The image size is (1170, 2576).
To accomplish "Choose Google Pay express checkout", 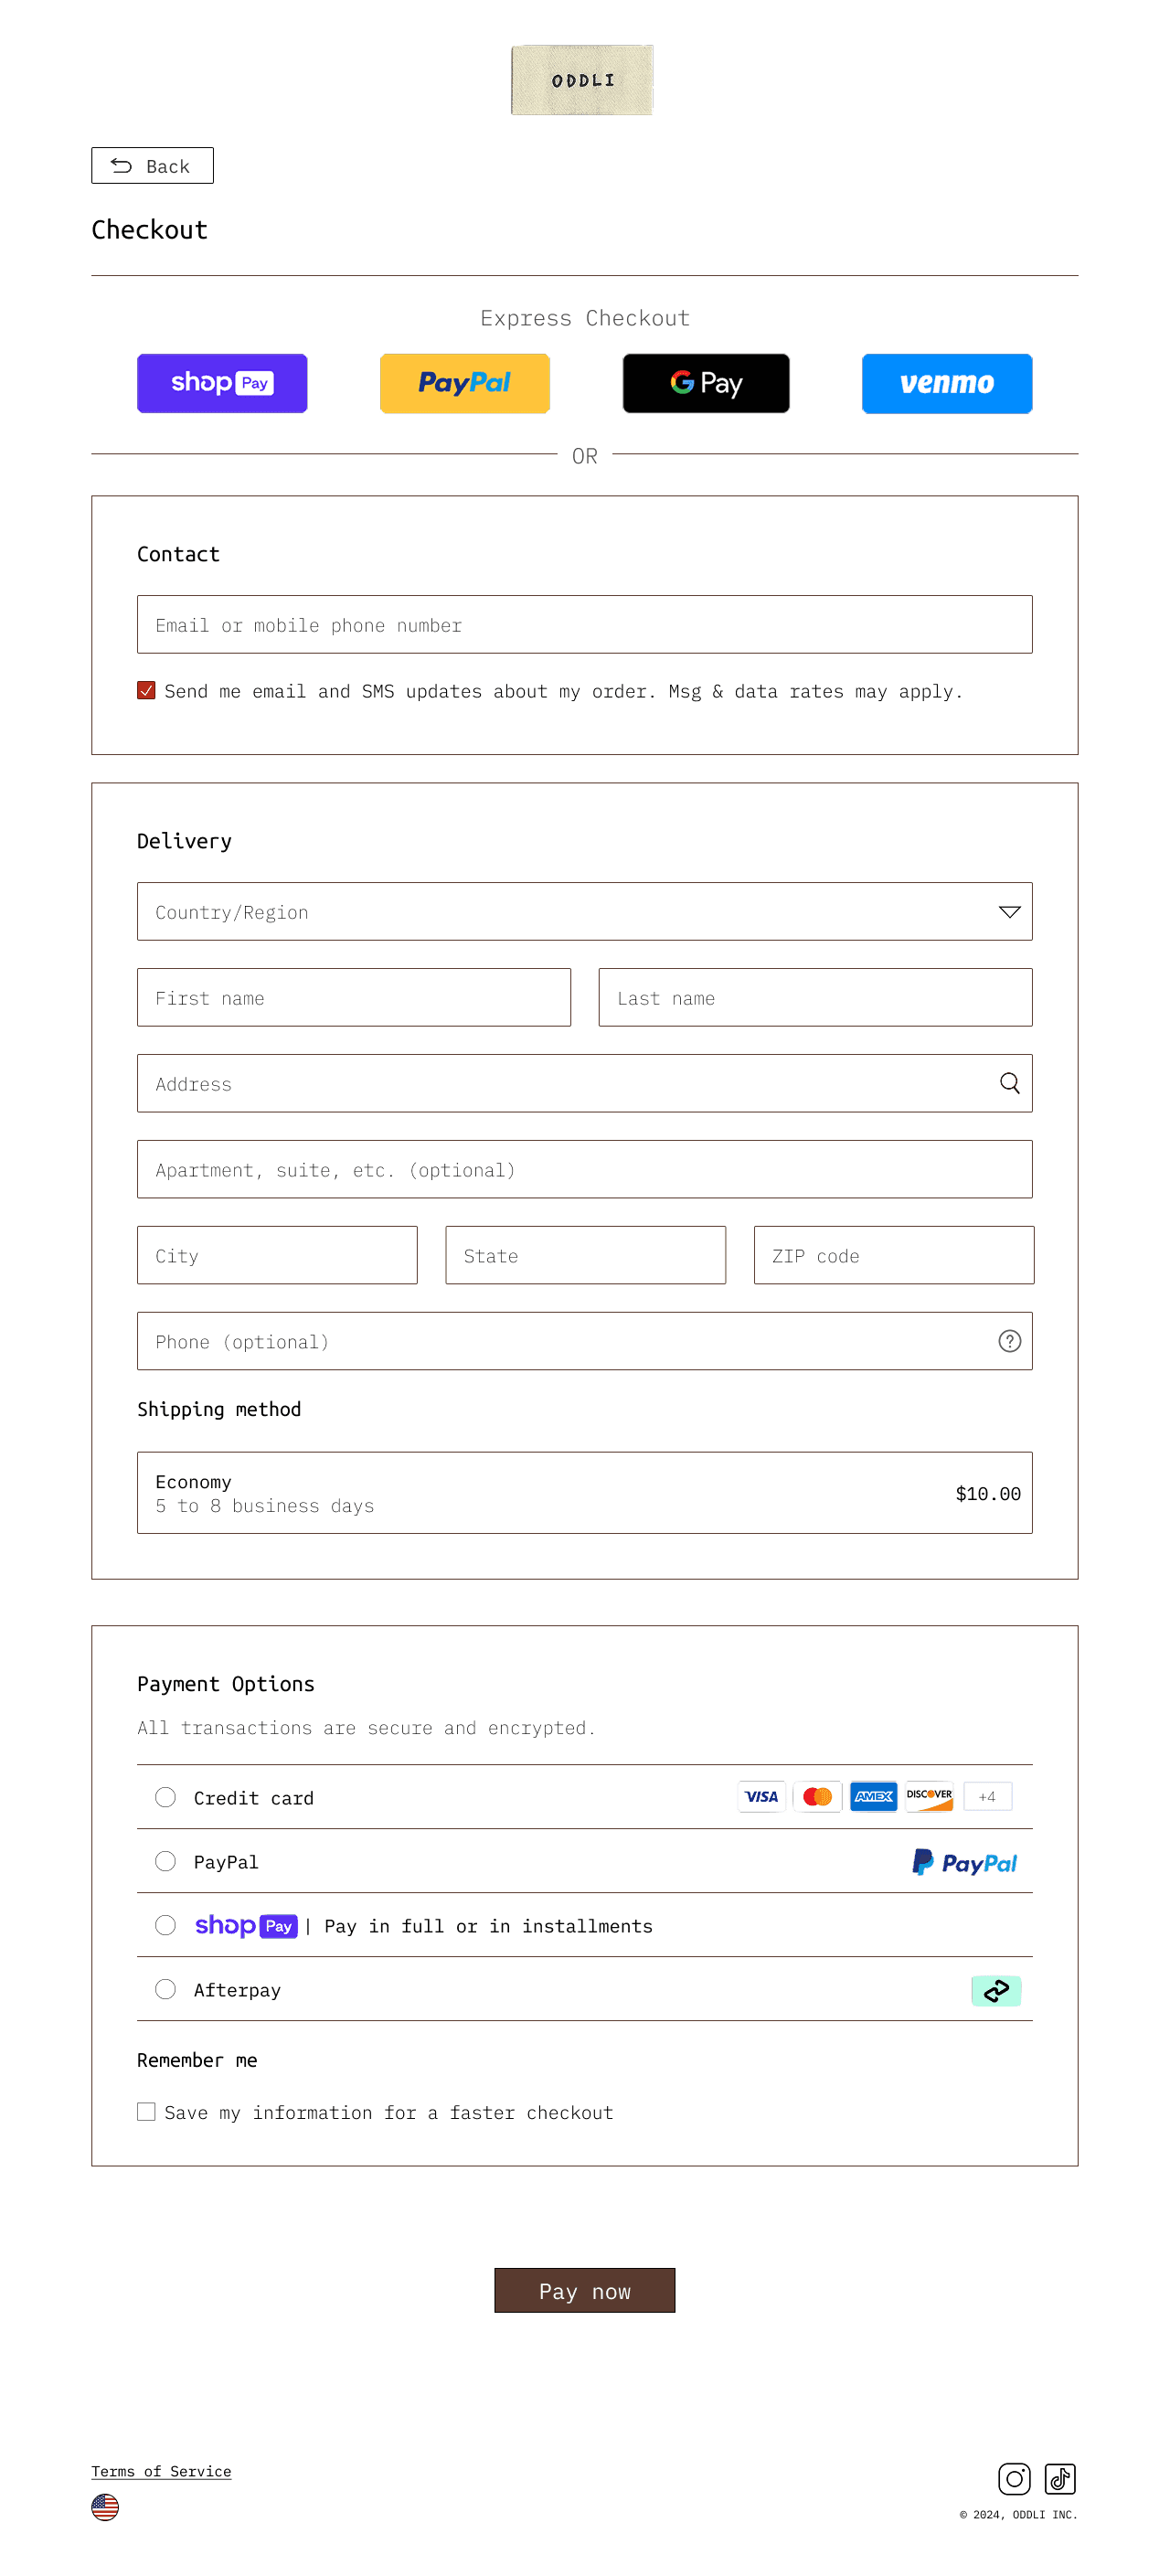I will pyautogui.click(x=705, y=383).
